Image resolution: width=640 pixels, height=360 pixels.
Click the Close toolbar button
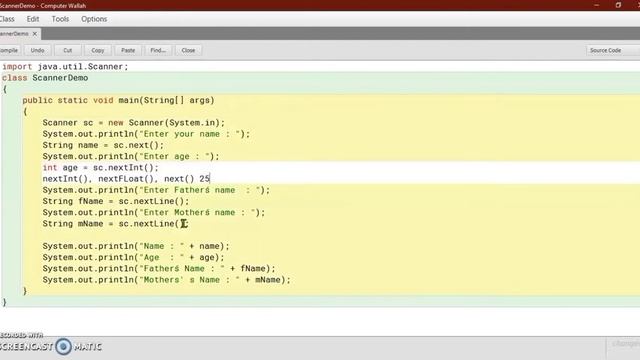(x=188, y=50)
